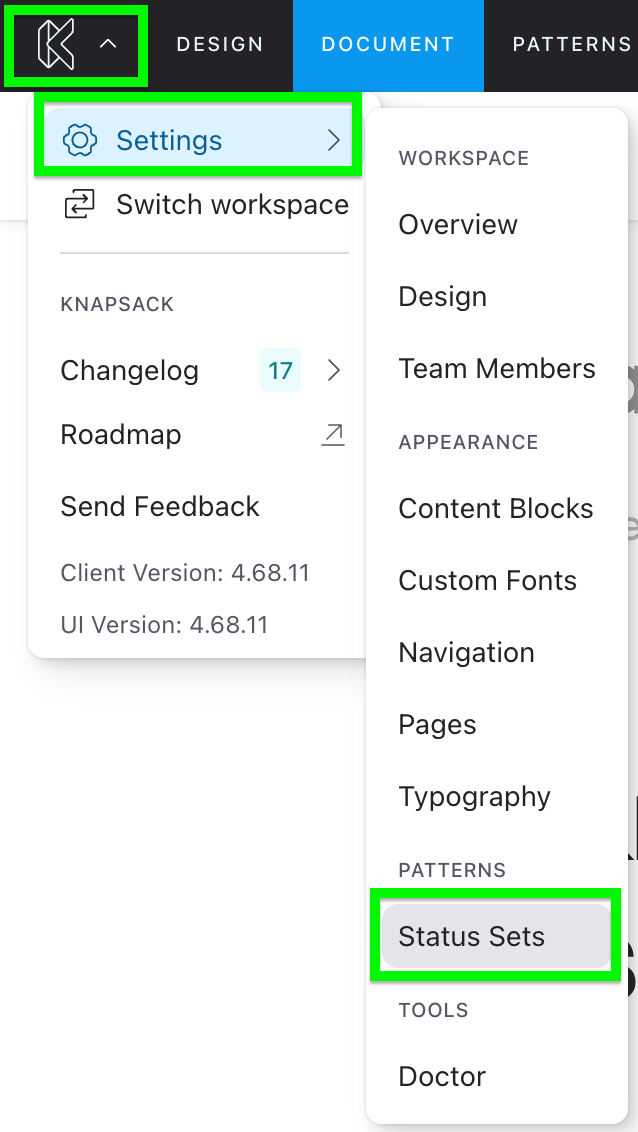
Task: Open the DESIGN tab
Action: [220, 44]
